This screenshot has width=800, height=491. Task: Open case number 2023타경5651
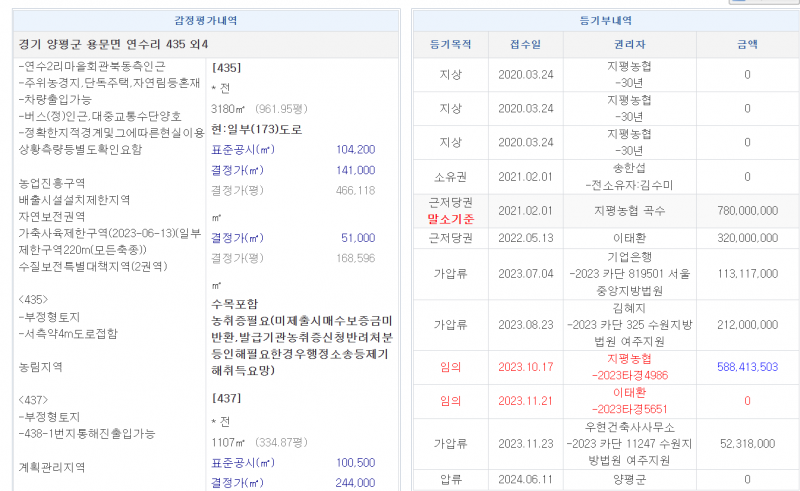pyautogui.click(x=630, y=408)
